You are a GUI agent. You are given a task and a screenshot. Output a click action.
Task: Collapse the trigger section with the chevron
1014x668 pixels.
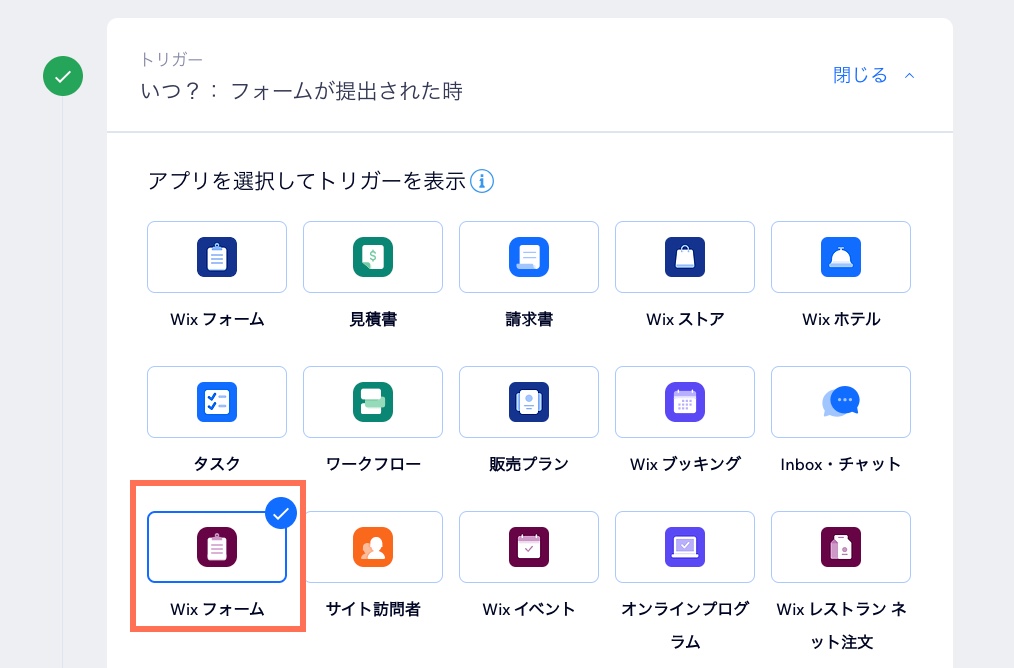tap(909, 76)
